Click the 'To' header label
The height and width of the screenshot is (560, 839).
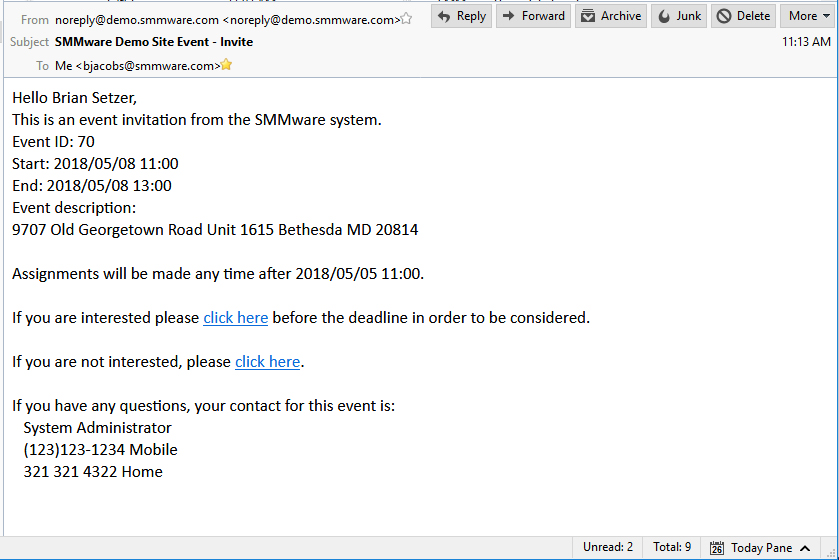pyautogui.click(x=43, y=66)
